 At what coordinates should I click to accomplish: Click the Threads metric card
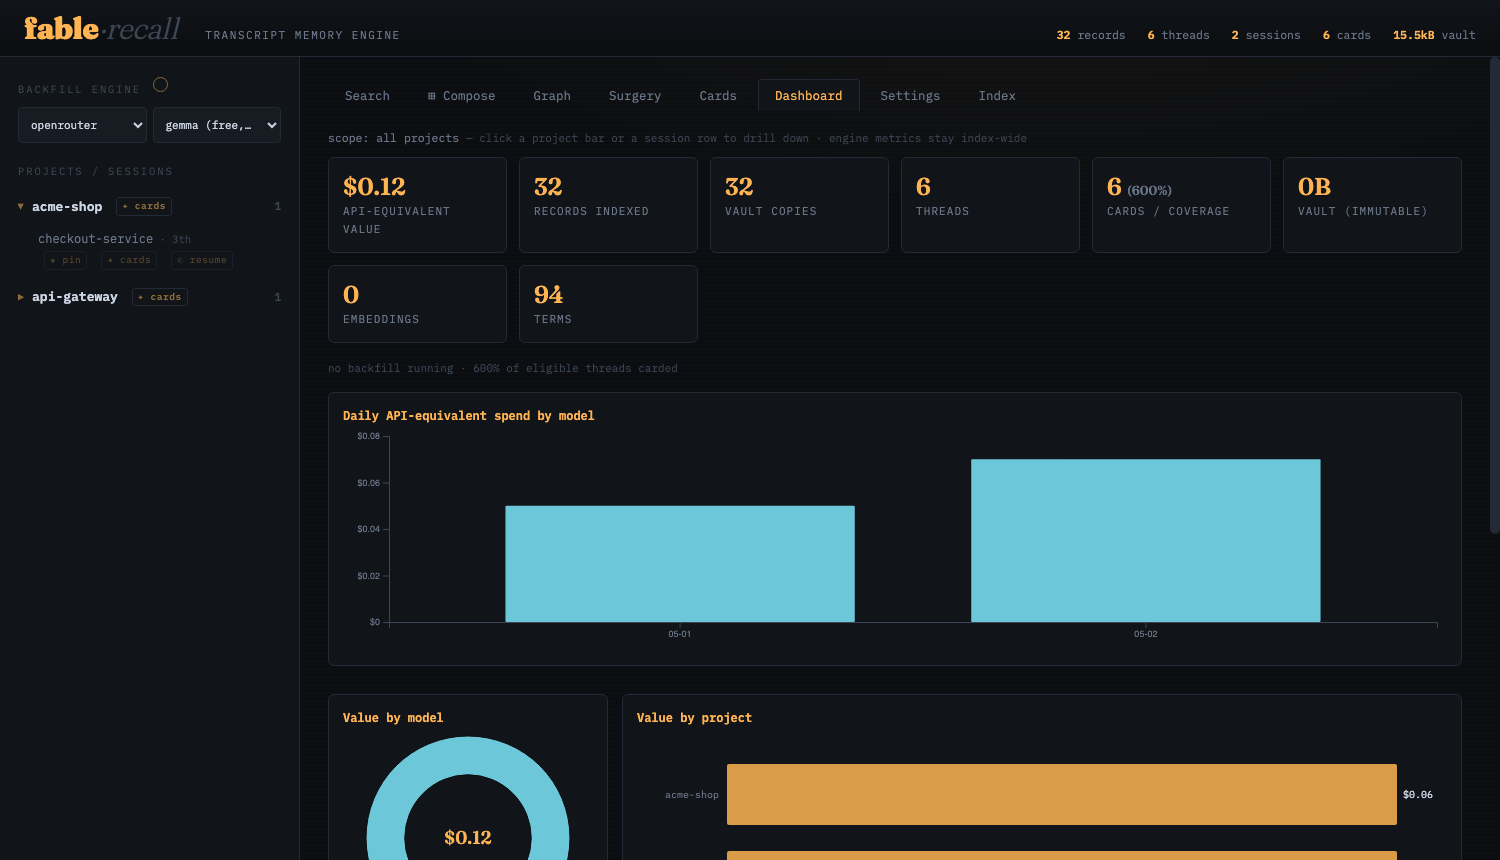coord(990,205)
